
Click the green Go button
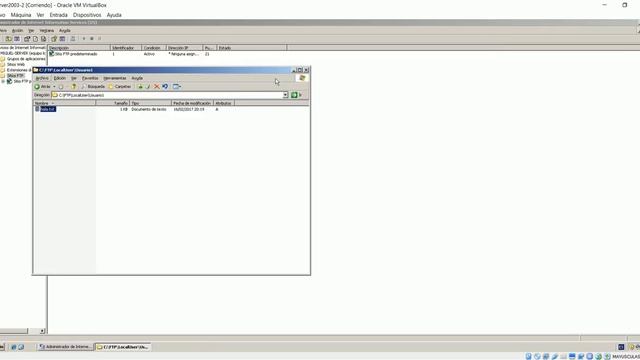pos(294,95)
